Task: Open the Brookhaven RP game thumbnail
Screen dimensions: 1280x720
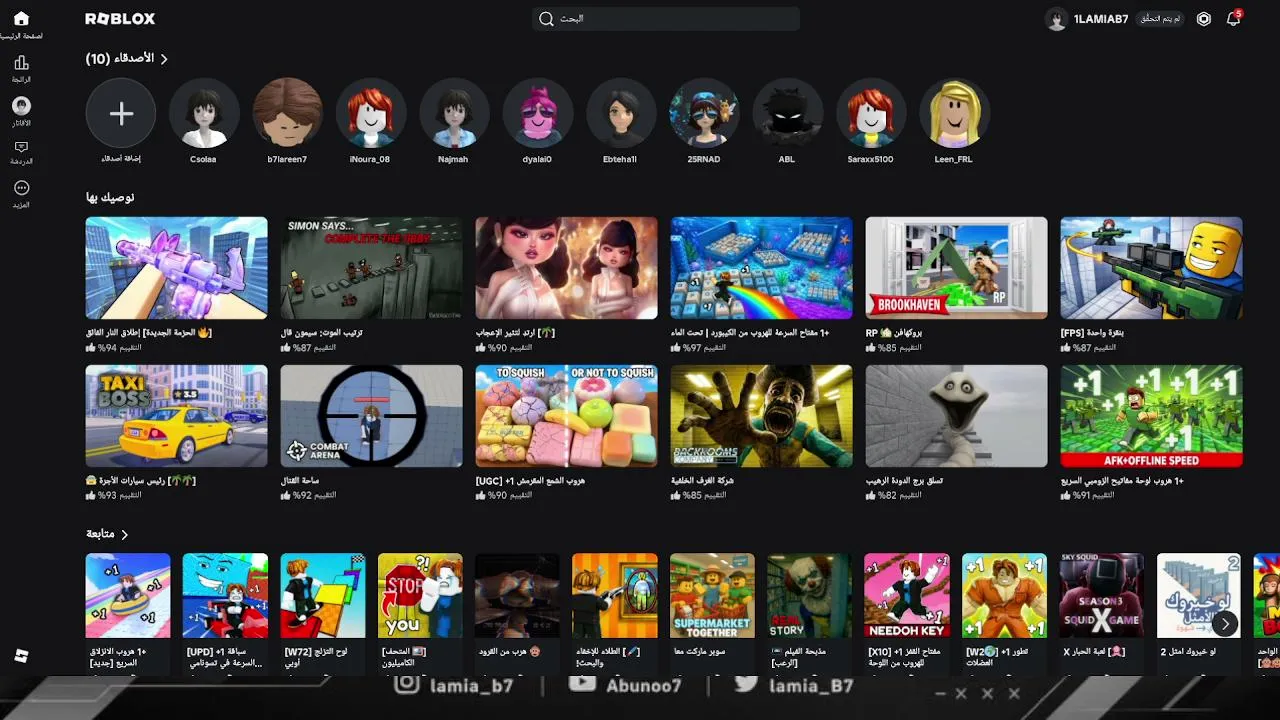Action: tap(956, 268)
